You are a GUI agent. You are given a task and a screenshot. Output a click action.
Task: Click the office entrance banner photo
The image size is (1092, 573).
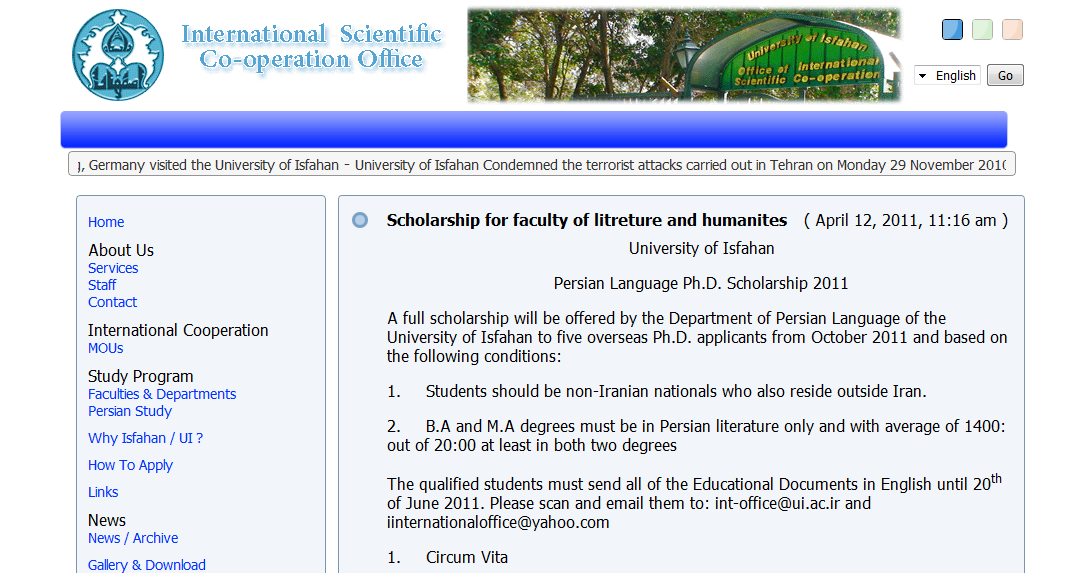pos(684,55)
